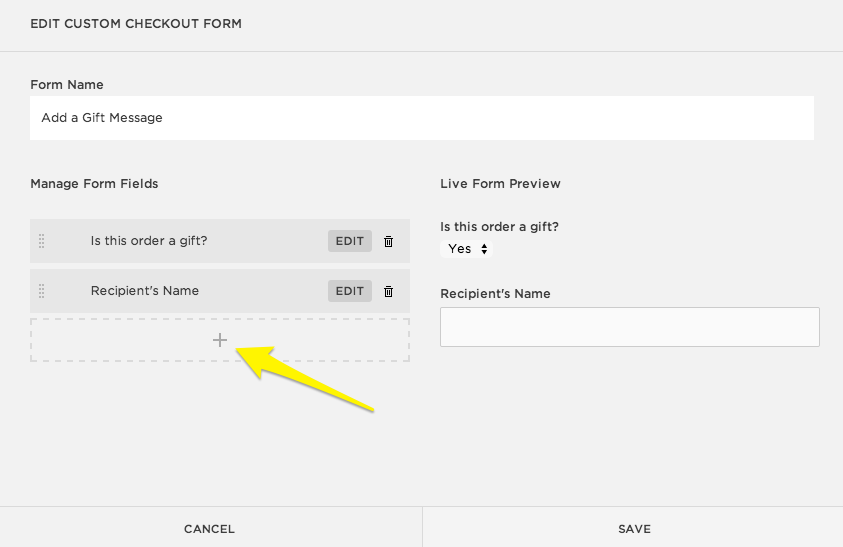Click the "Edit Custom Checkout Form" title

(136, 23)
